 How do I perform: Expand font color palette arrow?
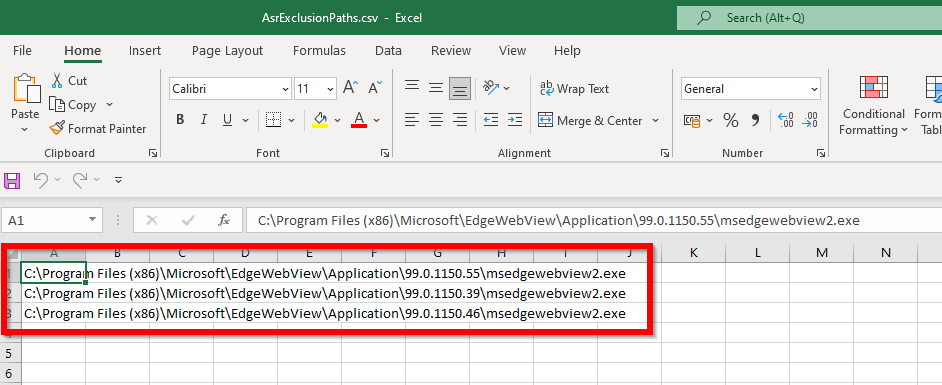(x=376, y=120)
